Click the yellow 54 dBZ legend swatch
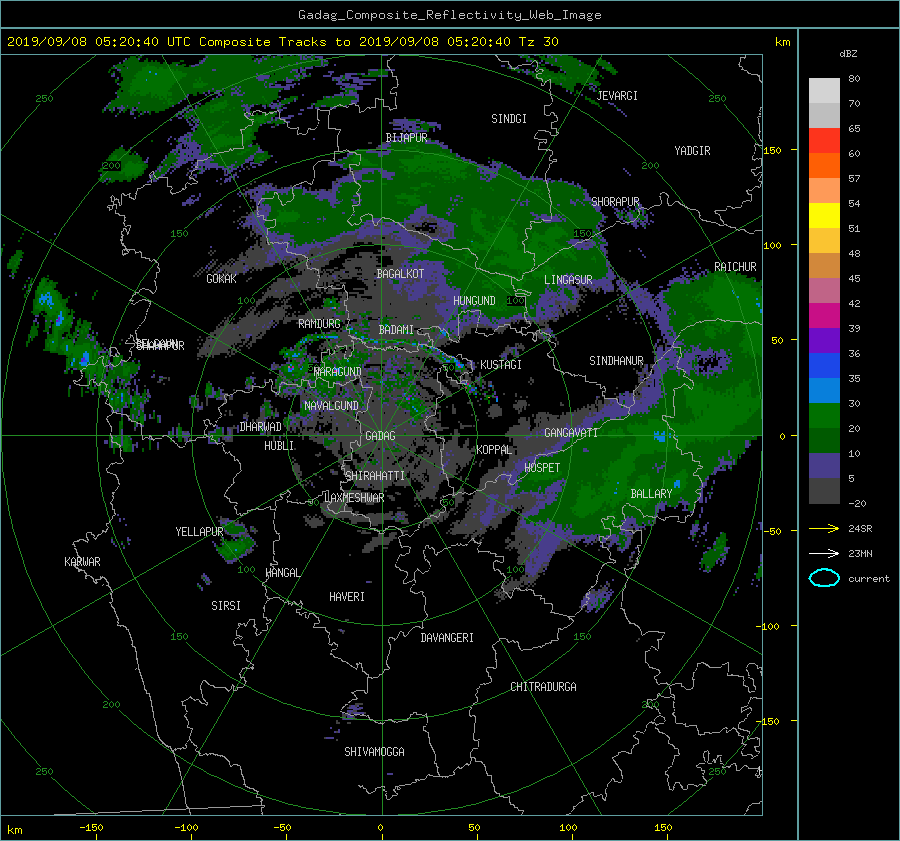This screenshot has height=841, width=900. click(824, 215)
